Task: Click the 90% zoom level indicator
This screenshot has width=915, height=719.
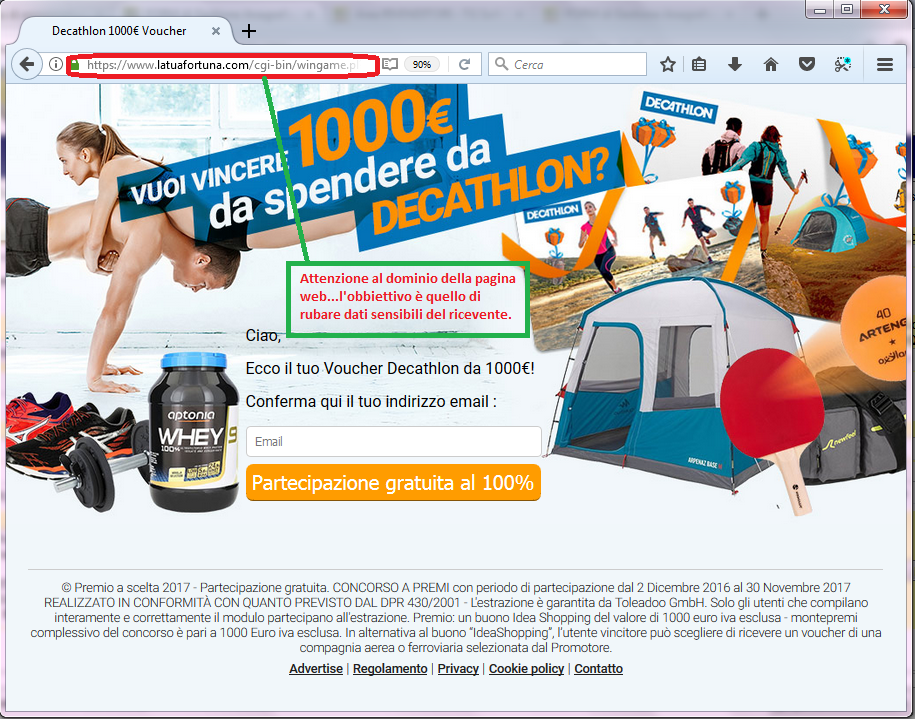Action: tap(422, 64)
